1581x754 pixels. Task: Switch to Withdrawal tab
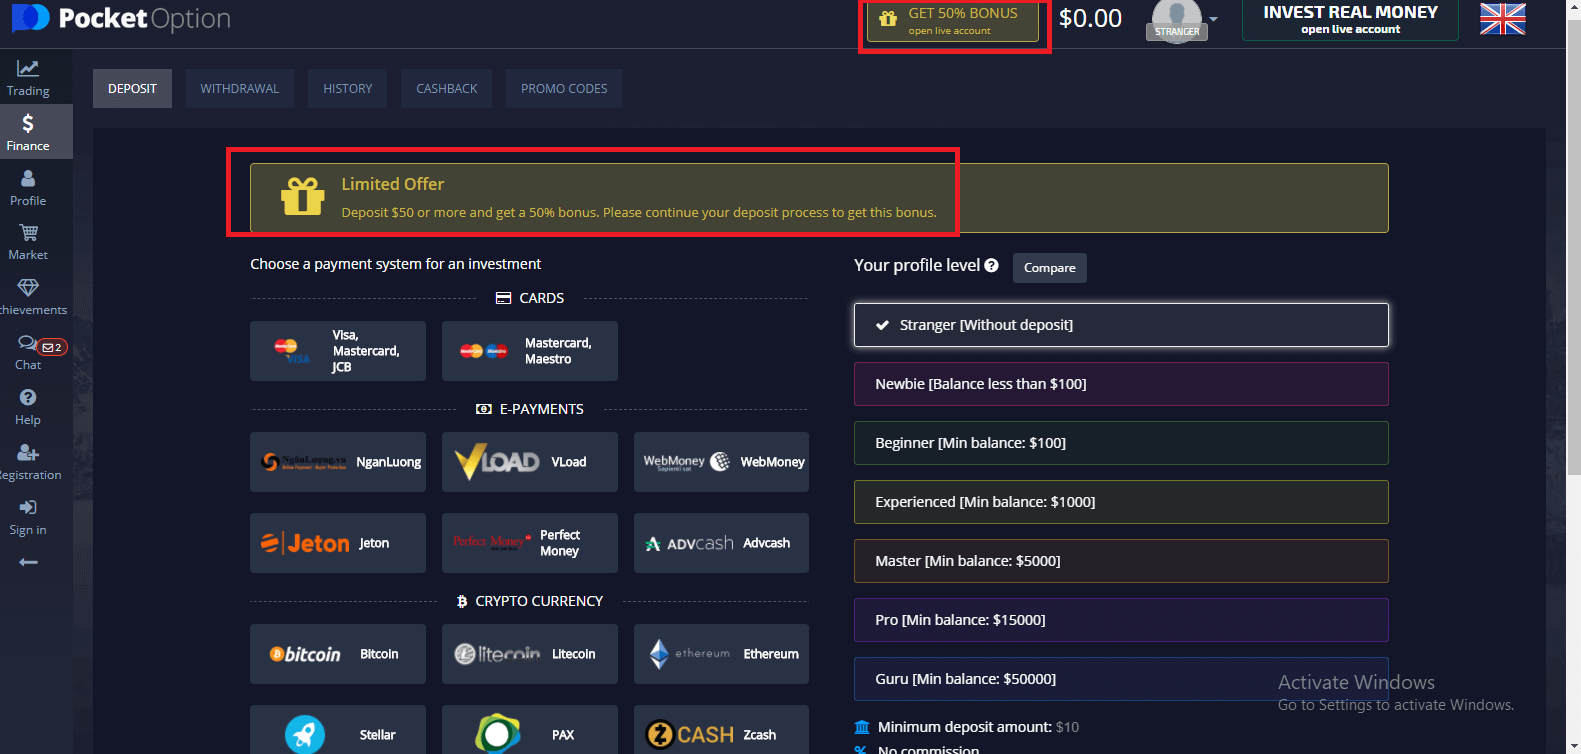pyautogui.click(x=239, y=89)
